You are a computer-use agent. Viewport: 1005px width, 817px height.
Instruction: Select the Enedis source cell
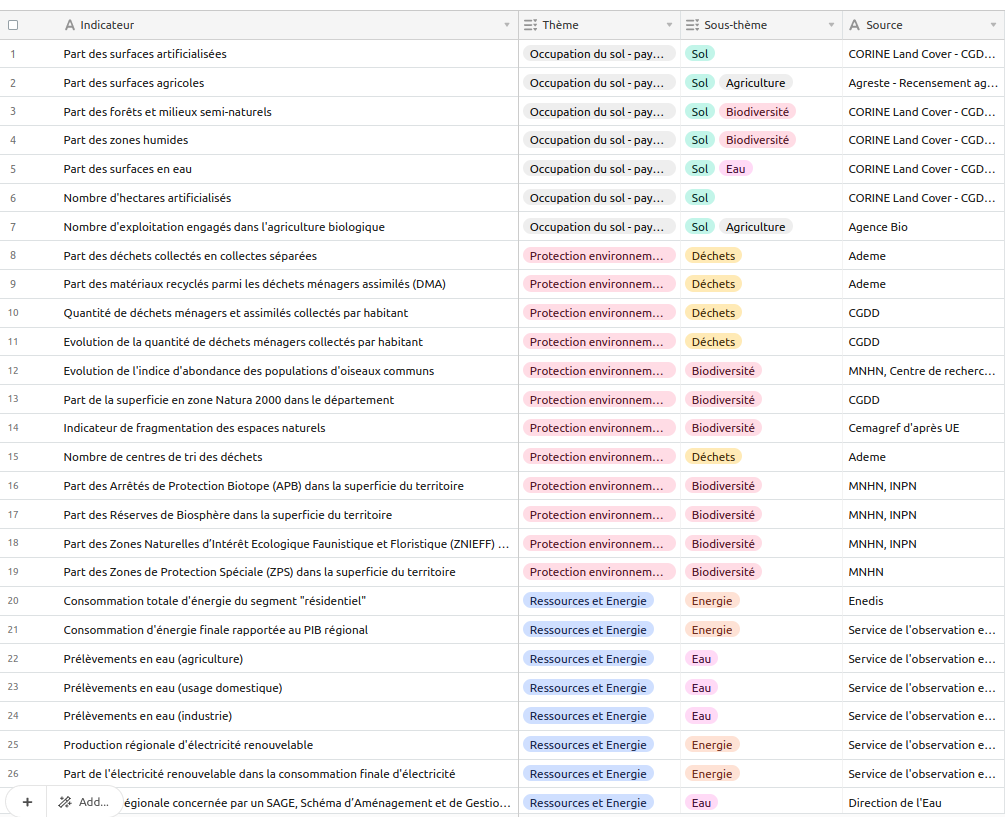pos(866,601)
